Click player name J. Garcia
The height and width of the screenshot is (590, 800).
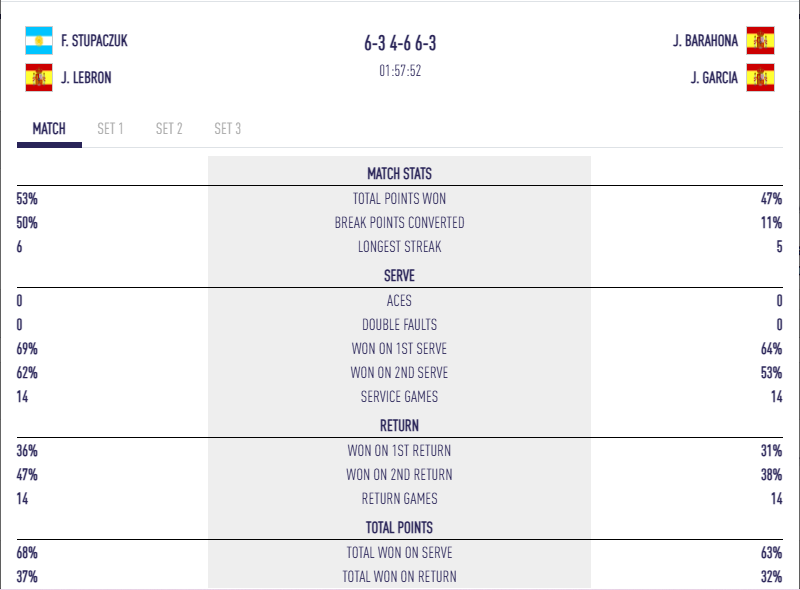point(714,77)
